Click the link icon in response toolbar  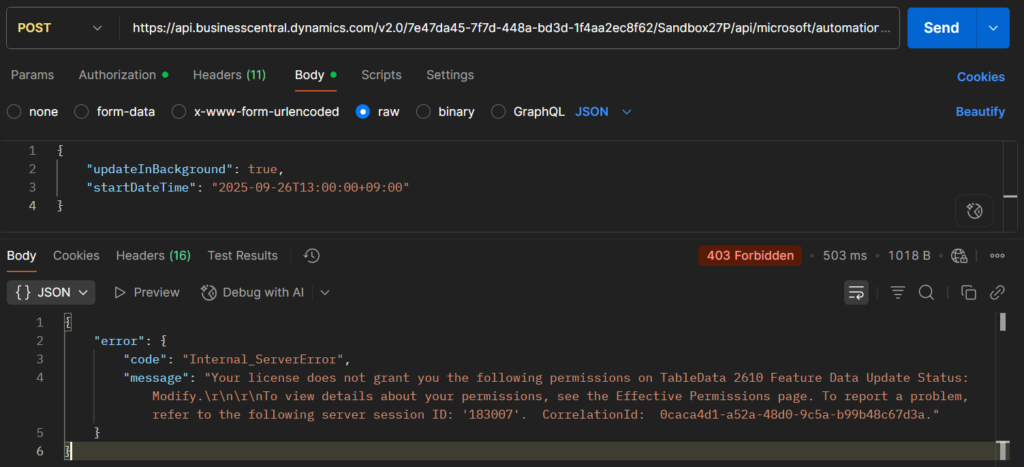(x=996, y=292)
